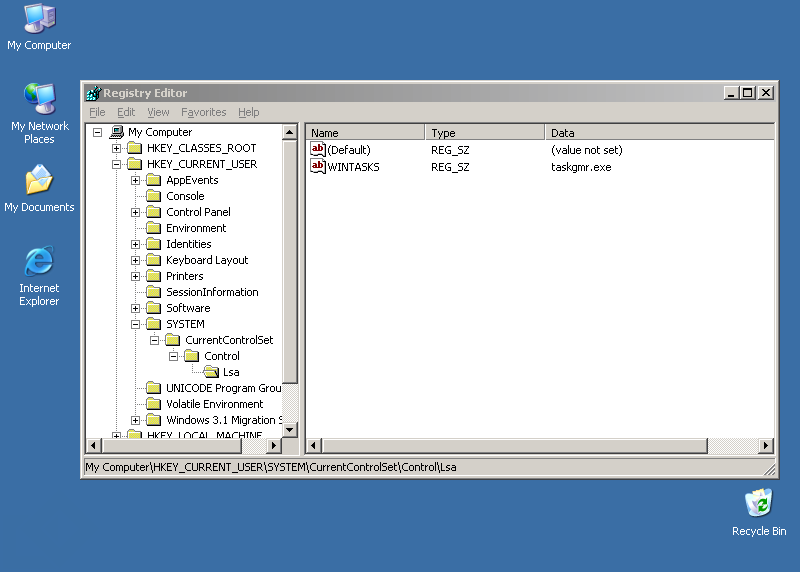Click the tree pane scroll down arrow
This screenshot has height=572, width=800.
click(290, 430)
